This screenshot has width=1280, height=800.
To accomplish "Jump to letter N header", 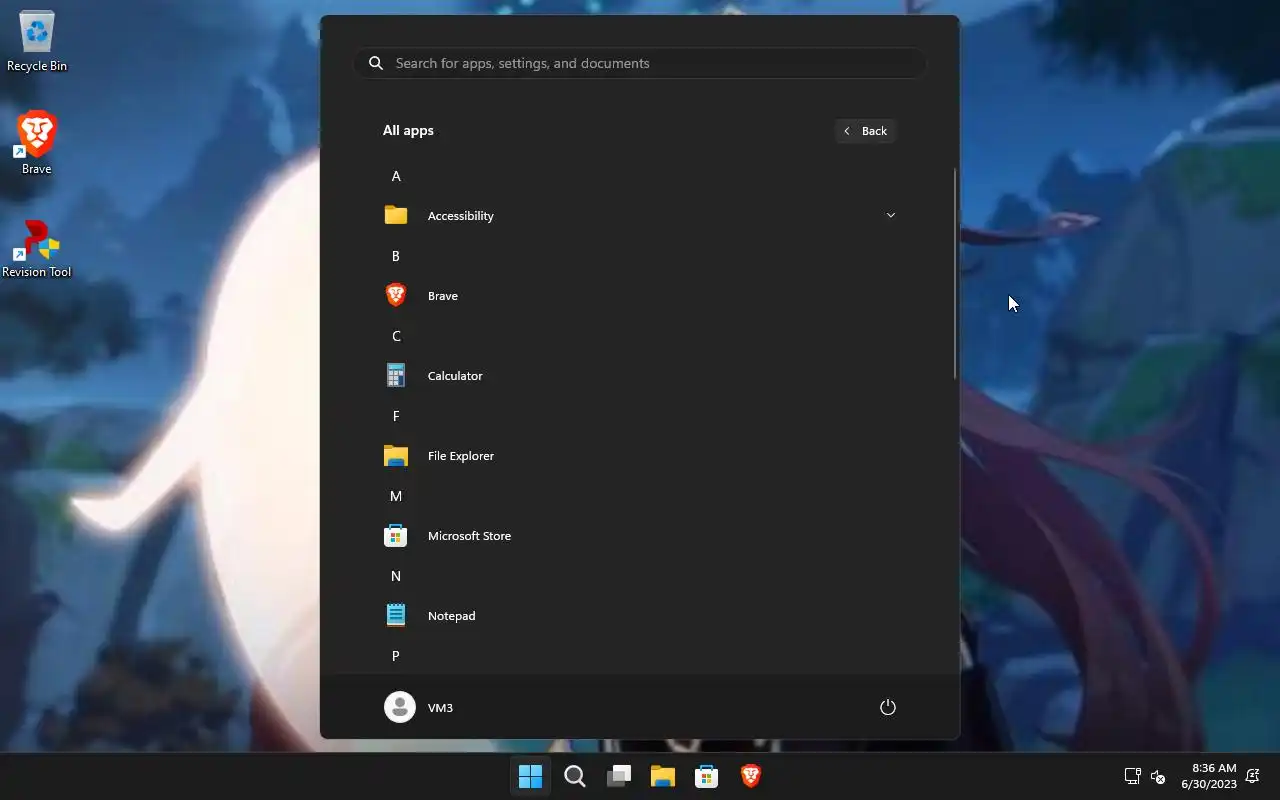I will pyautogui.click(x=396, y=576).
